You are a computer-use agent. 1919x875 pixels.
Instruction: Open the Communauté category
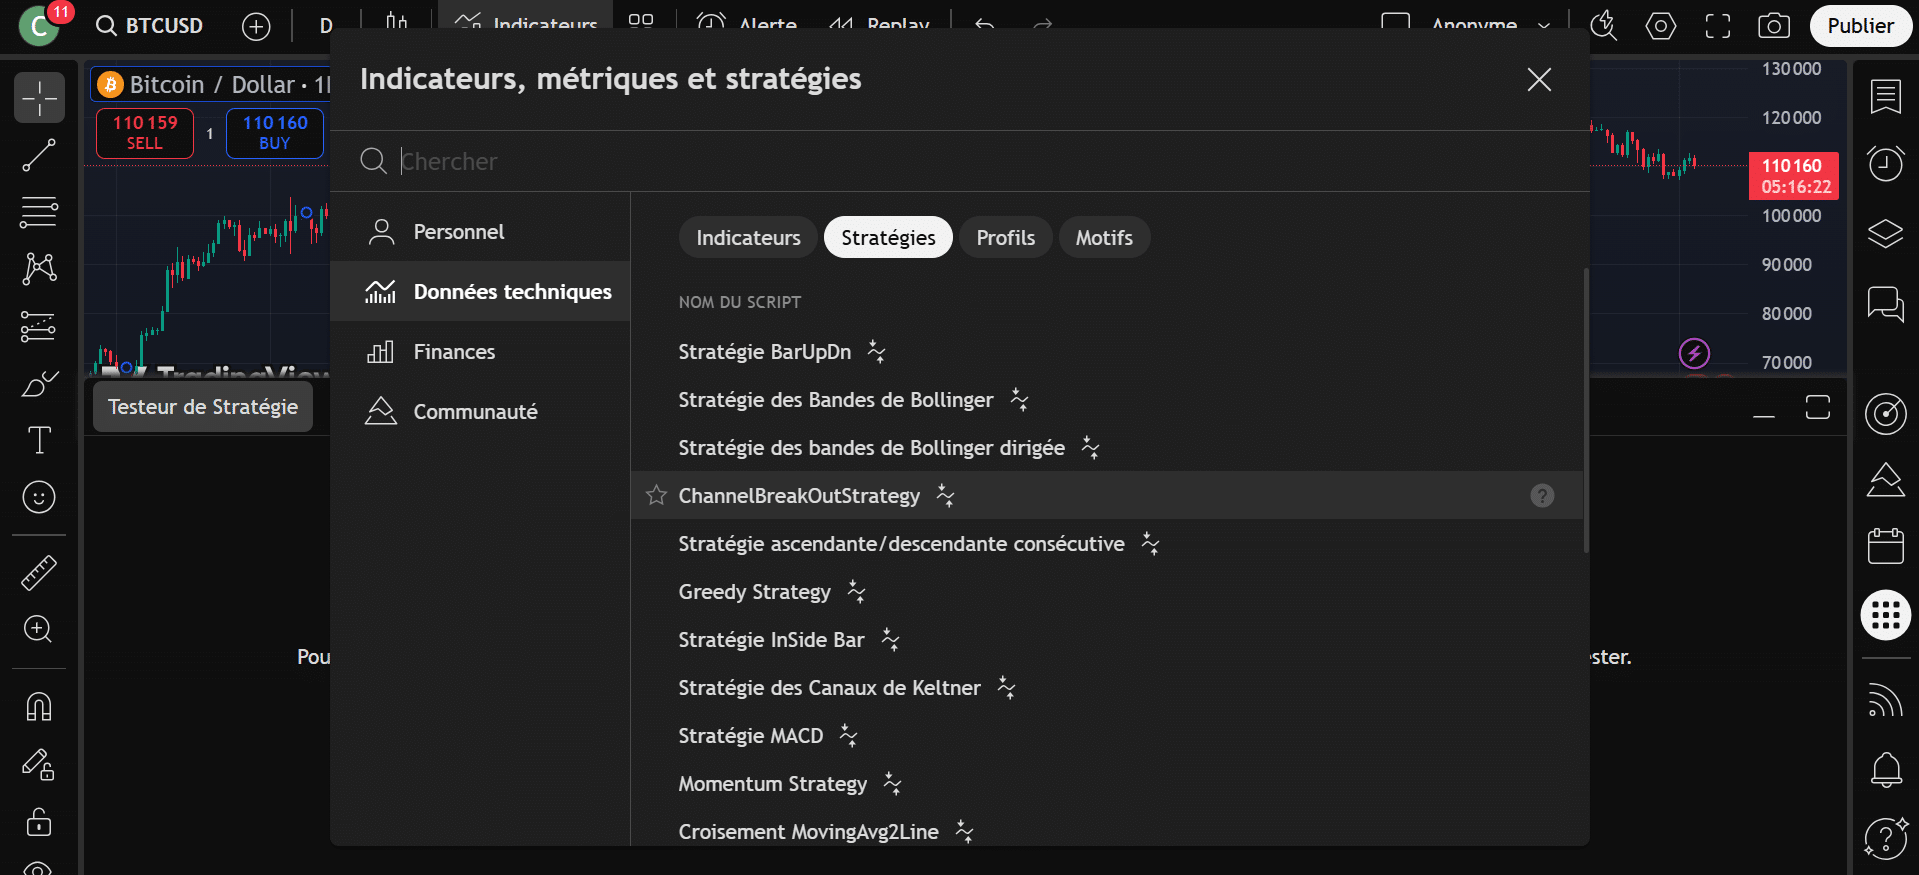(475, 412)
